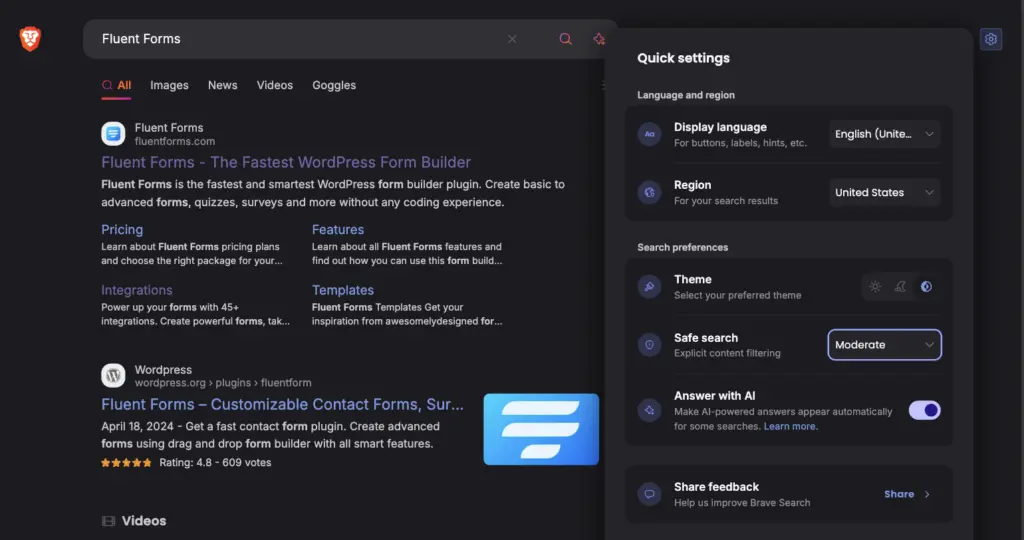Open Fluent Forms Fastest WordPress Form Builder result
Image resolution: width=1024 pixels, height=540 pixels.
(x=286, y=163)
